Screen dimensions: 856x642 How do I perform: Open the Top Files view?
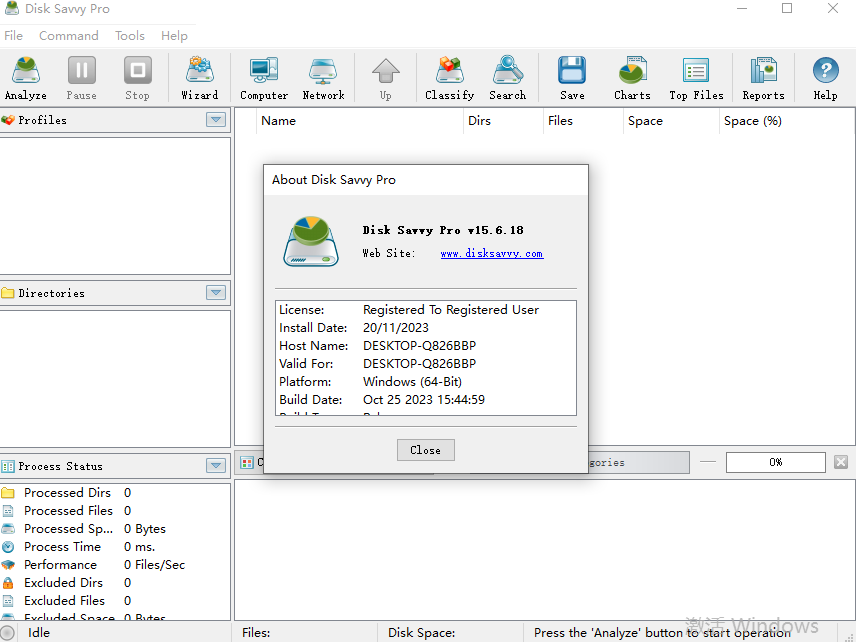[695, 78]
